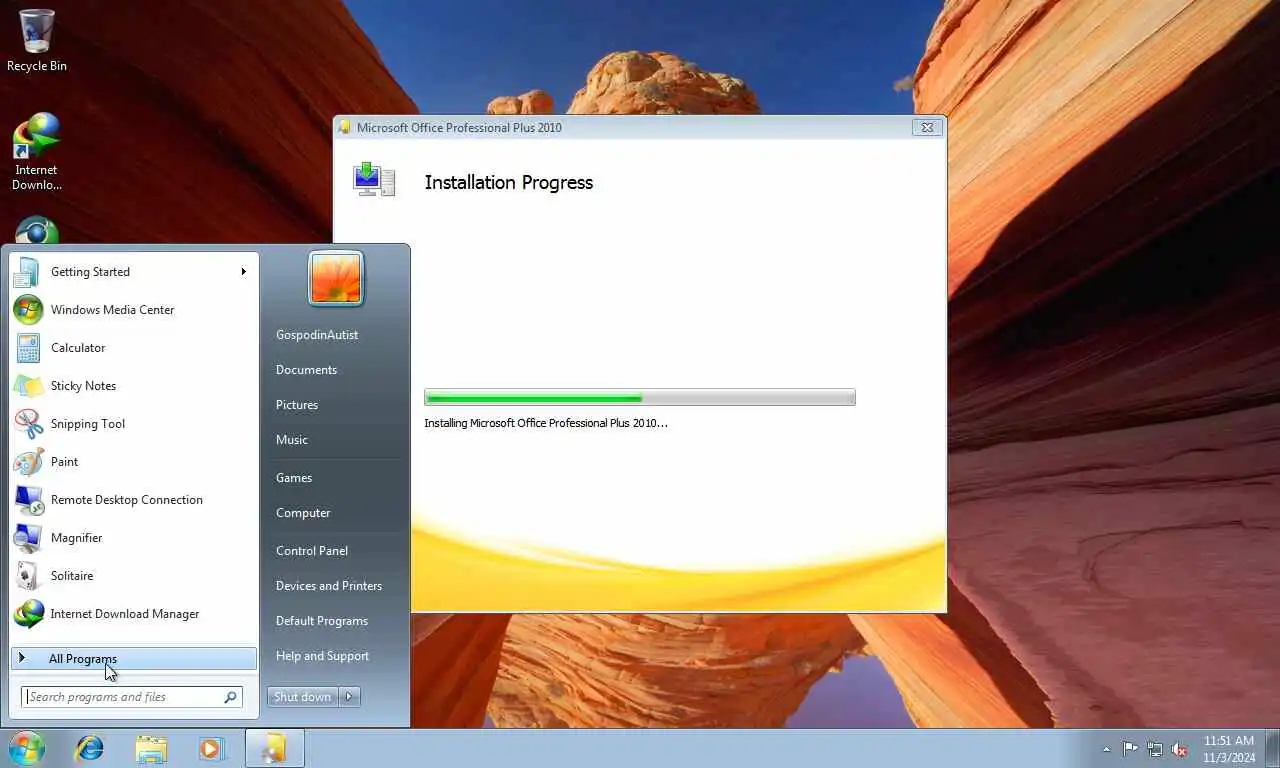The image size is (1280, 768).
Task: Open Internet Explorer from the taskbar
Action: point(90,748)
